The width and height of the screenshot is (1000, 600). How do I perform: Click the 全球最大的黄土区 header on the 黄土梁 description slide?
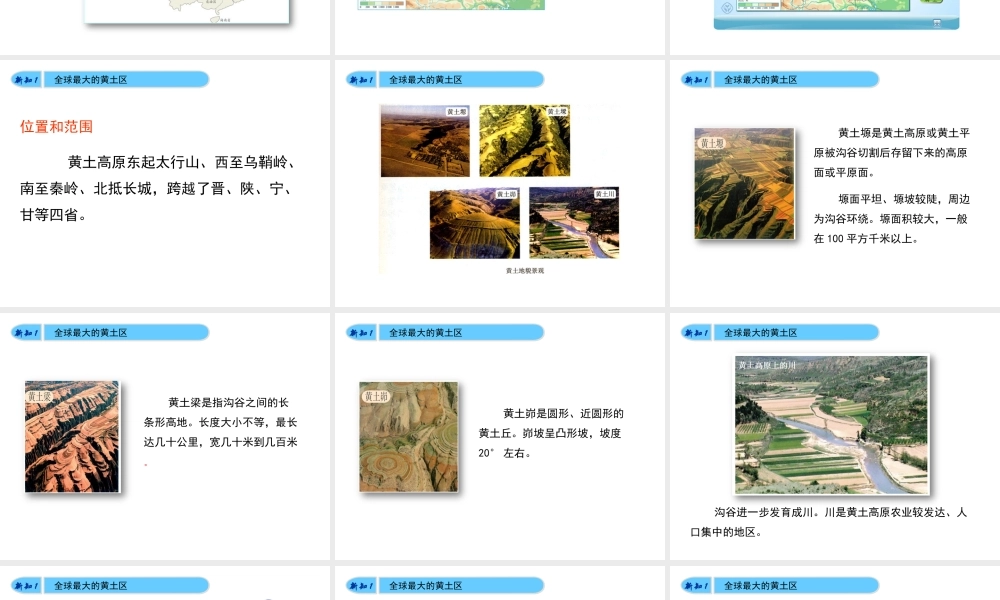[126, 333]
